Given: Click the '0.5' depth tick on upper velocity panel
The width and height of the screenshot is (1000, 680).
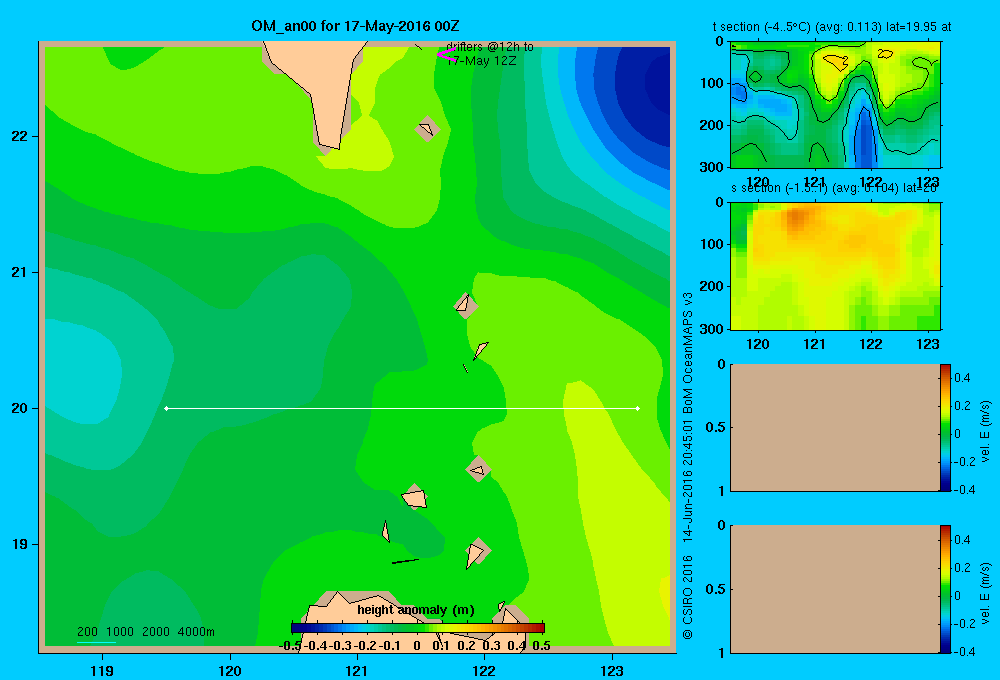Looking at the screenshot, I should coord(716,427).
